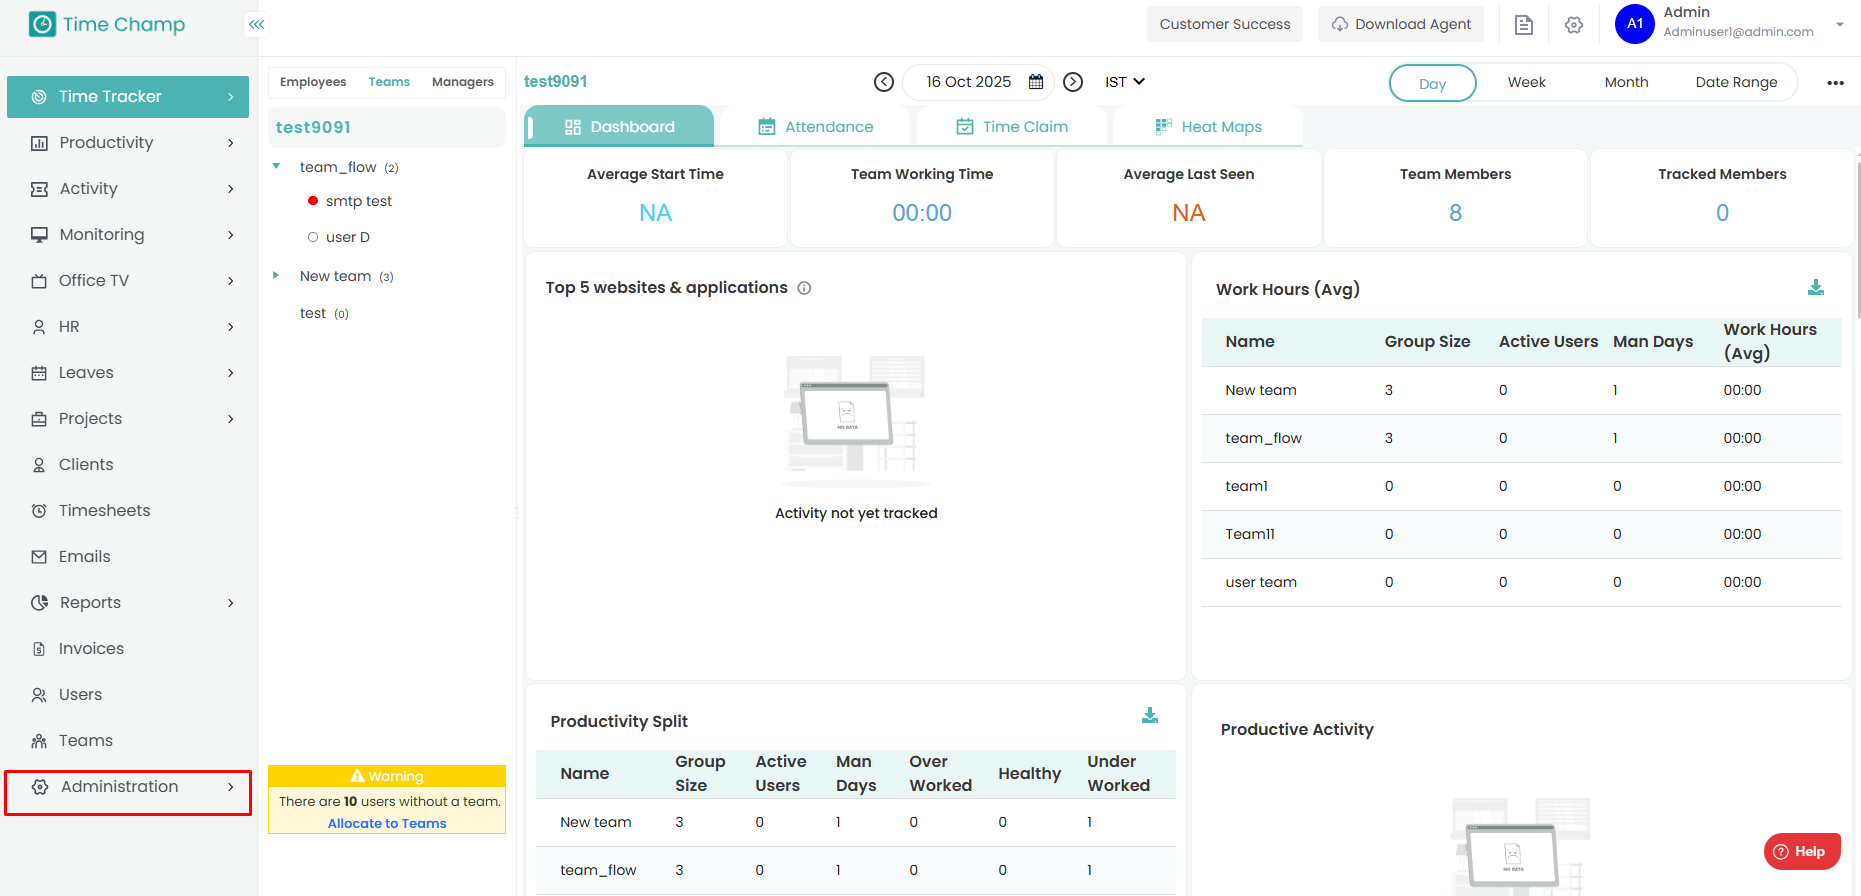Choose Date Range view

pyautogui.click(x=1736, y=82)
